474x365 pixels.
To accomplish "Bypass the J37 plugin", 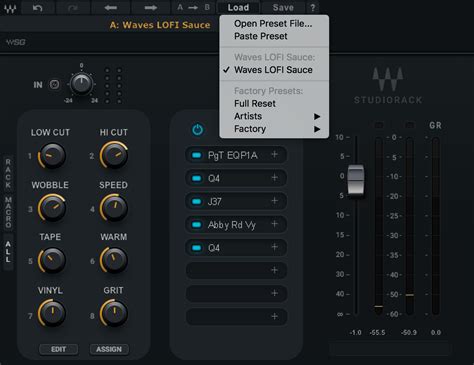I will (197, 202).
